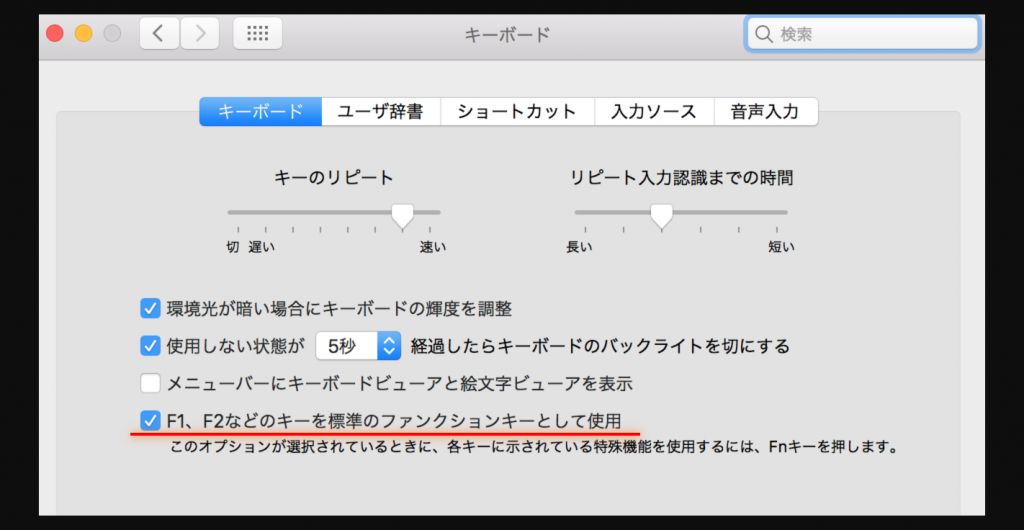Show all preferences grid icon
Image resolution: width=1024 pixels, height=530 pixels.
click(x=257, y=34)
